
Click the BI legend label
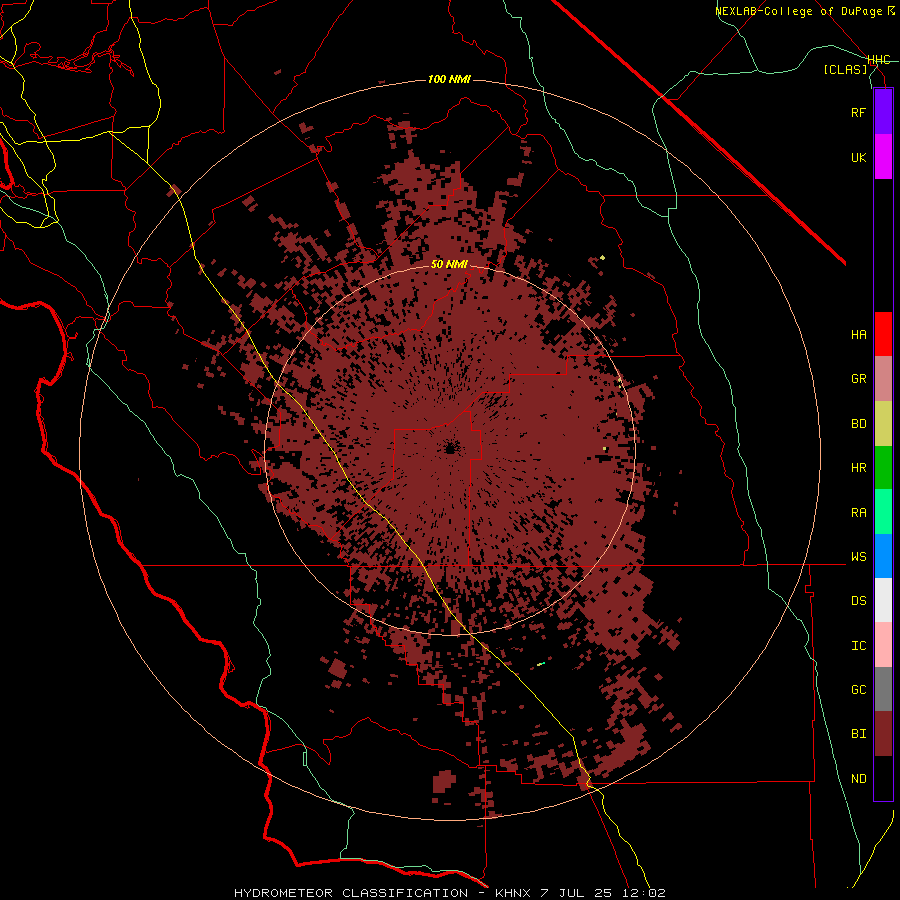pos(859,734)
